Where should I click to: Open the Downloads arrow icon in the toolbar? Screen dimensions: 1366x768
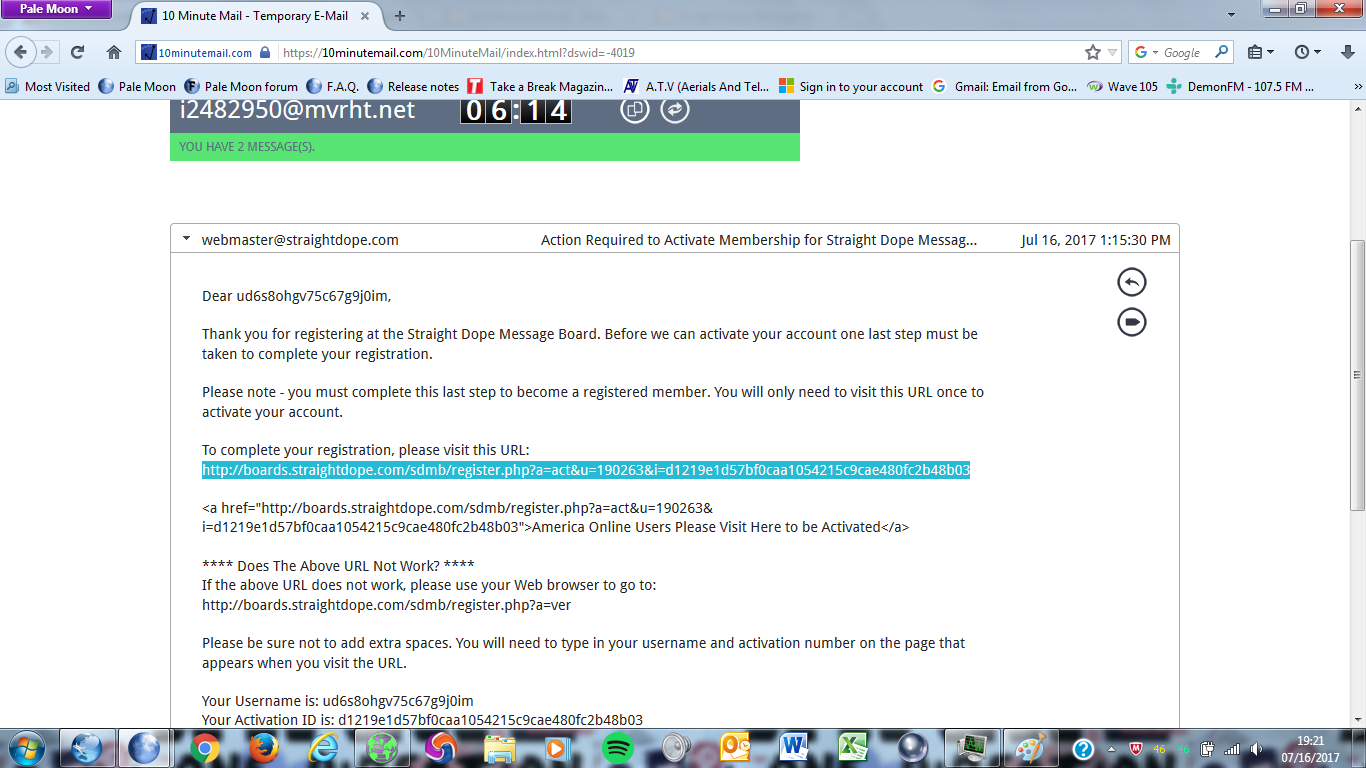pos(1345,53)
